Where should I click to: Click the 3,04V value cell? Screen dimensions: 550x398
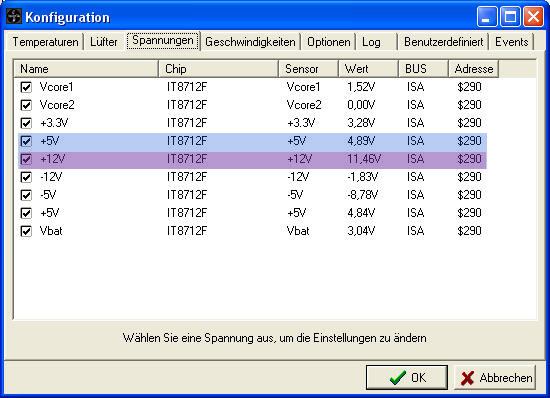point(361,231)
